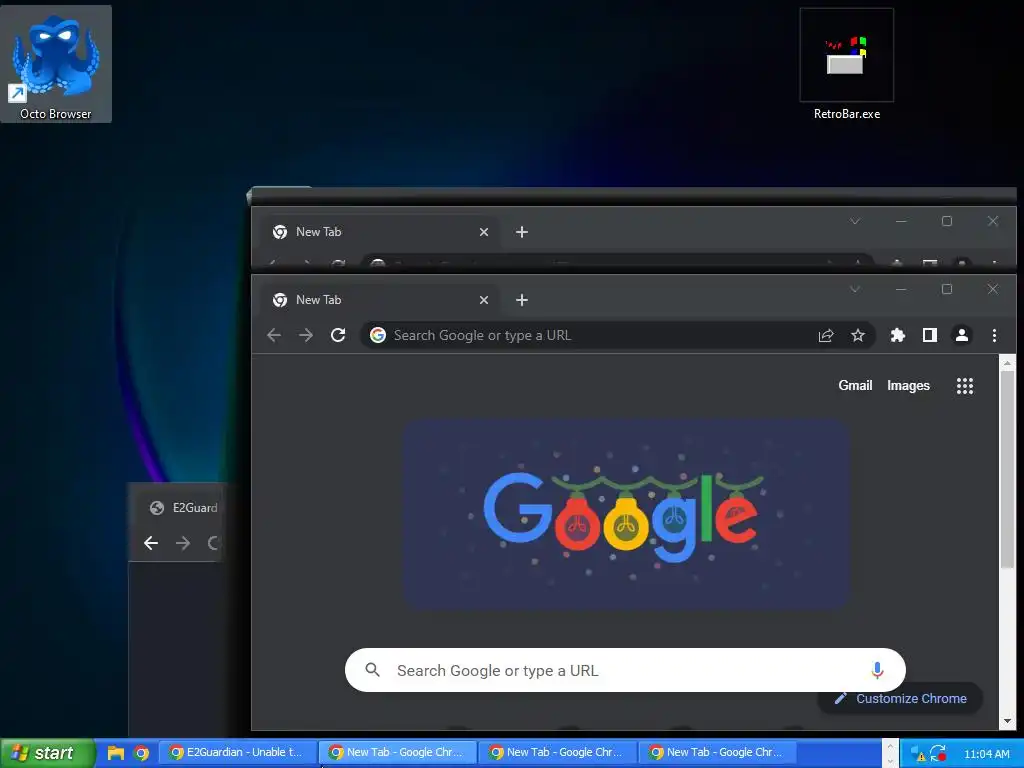Launch Chrome from the quick launch bar
Screen dimensions: 1024x768
140,753
